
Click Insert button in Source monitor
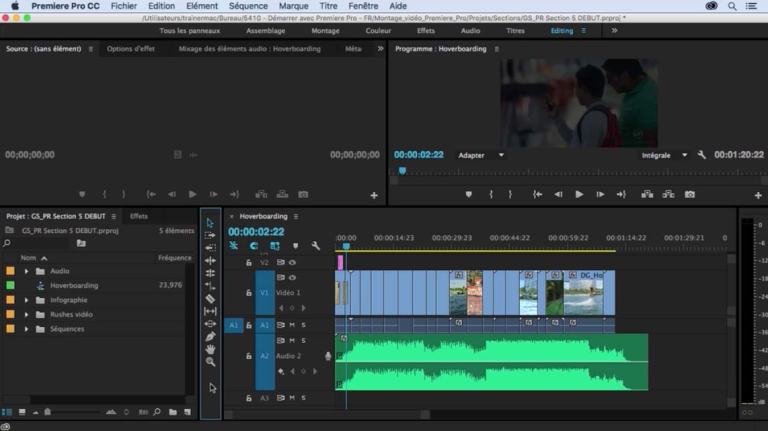tap(261, 194)
